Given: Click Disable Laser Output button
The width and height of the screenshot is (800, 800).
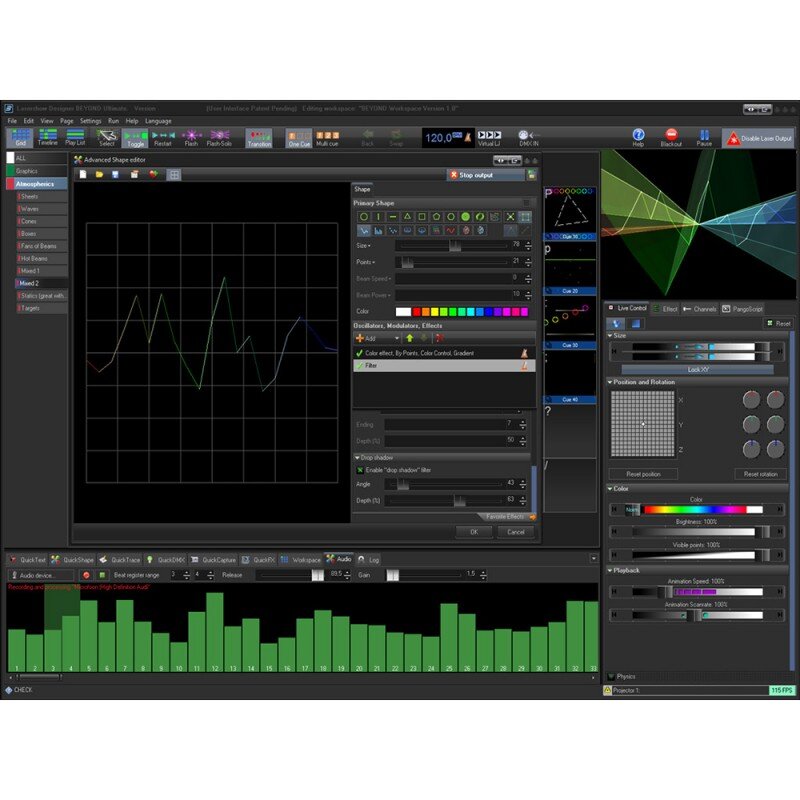Looking at the screenshot, I should (759, 138).
